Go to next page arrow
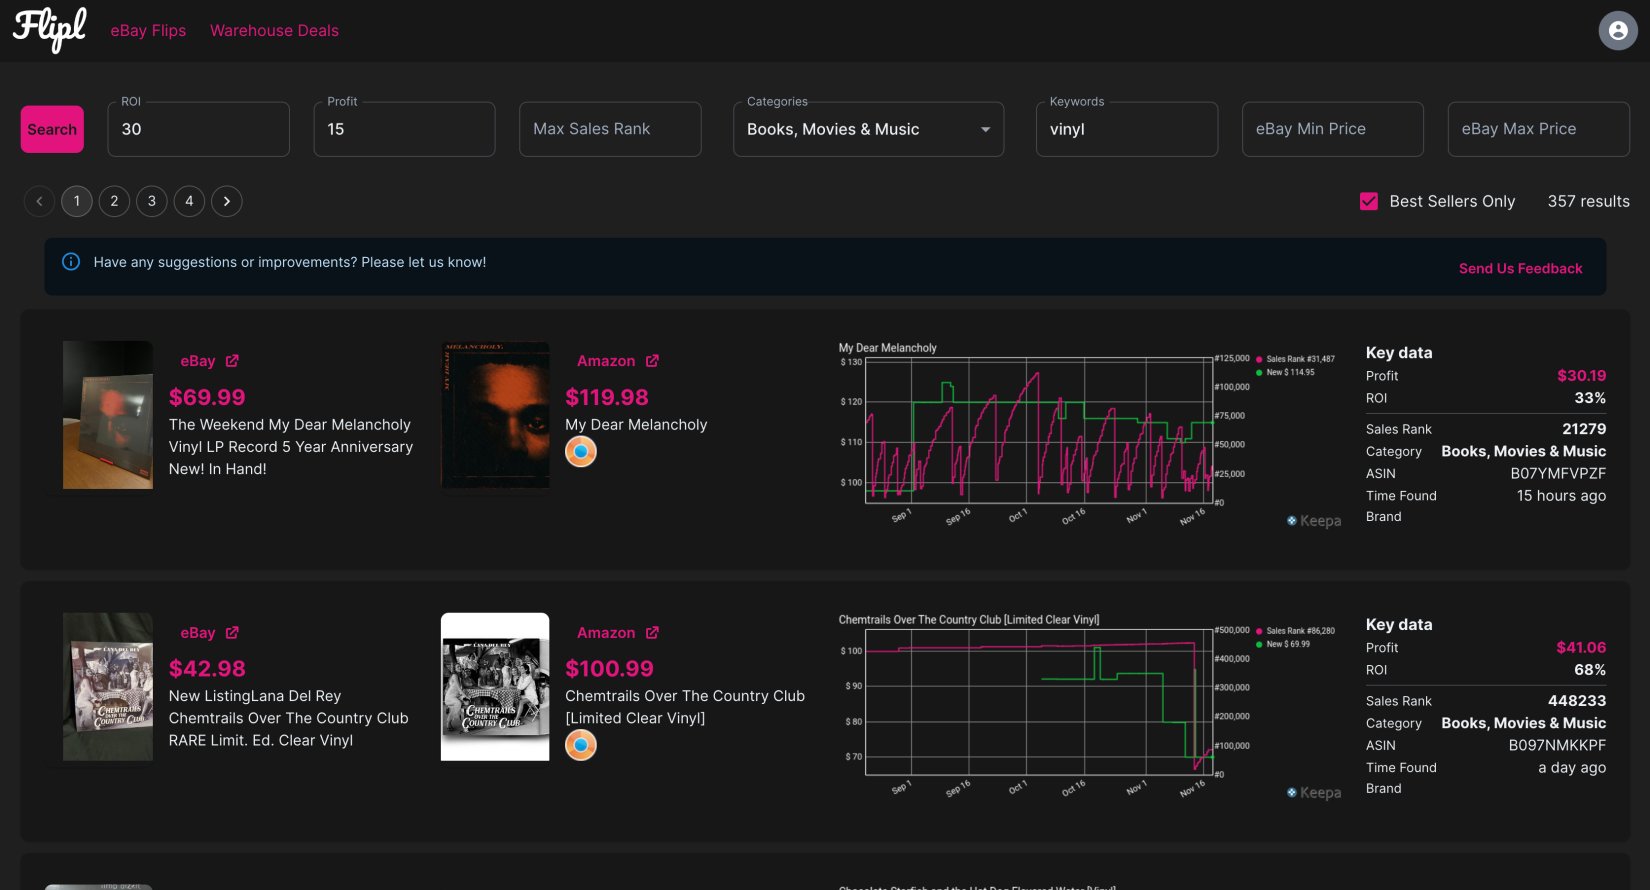Image resolution: width=1650 pixels, height=890 pixels. click(x=227, y=201)
